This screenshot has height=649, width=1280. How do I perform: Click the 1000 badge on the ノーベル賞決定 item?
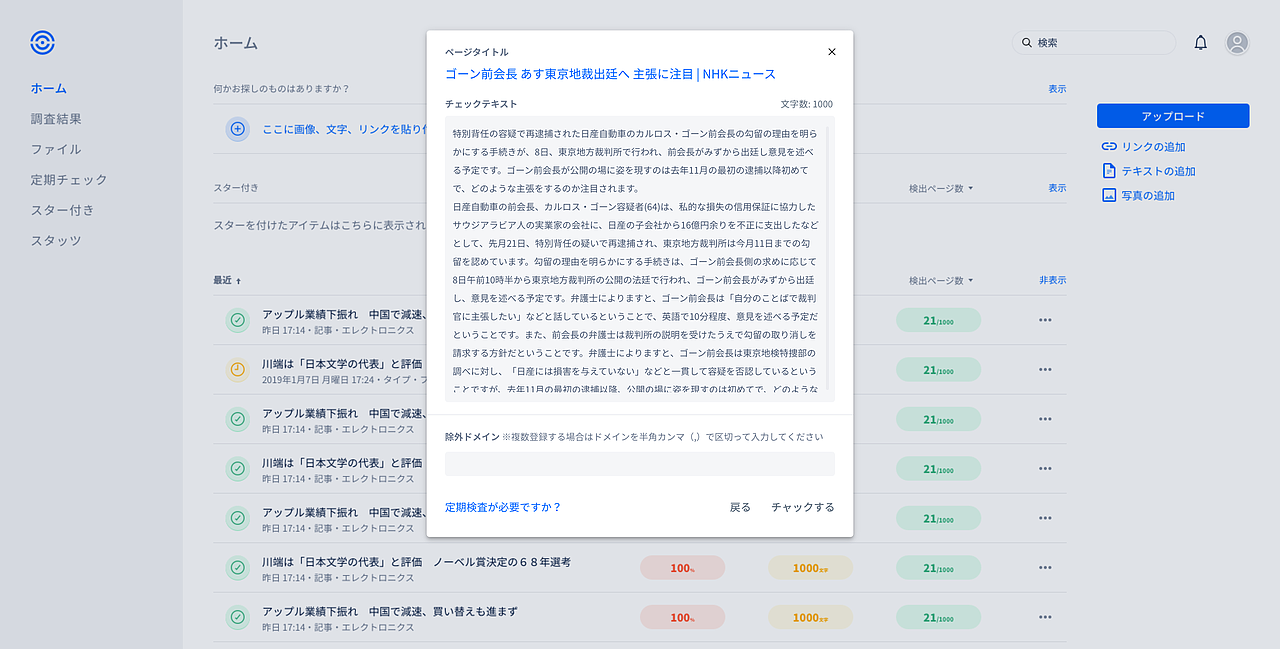810,568
